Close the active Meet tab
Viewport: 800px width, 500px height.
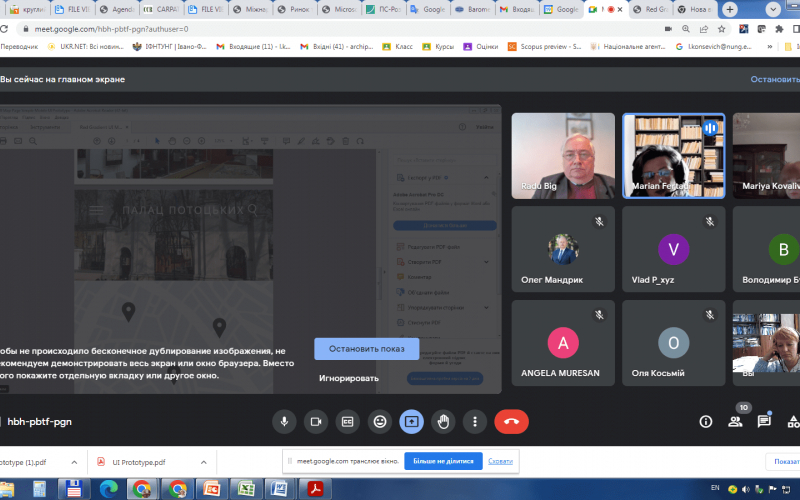coord(620,9)
